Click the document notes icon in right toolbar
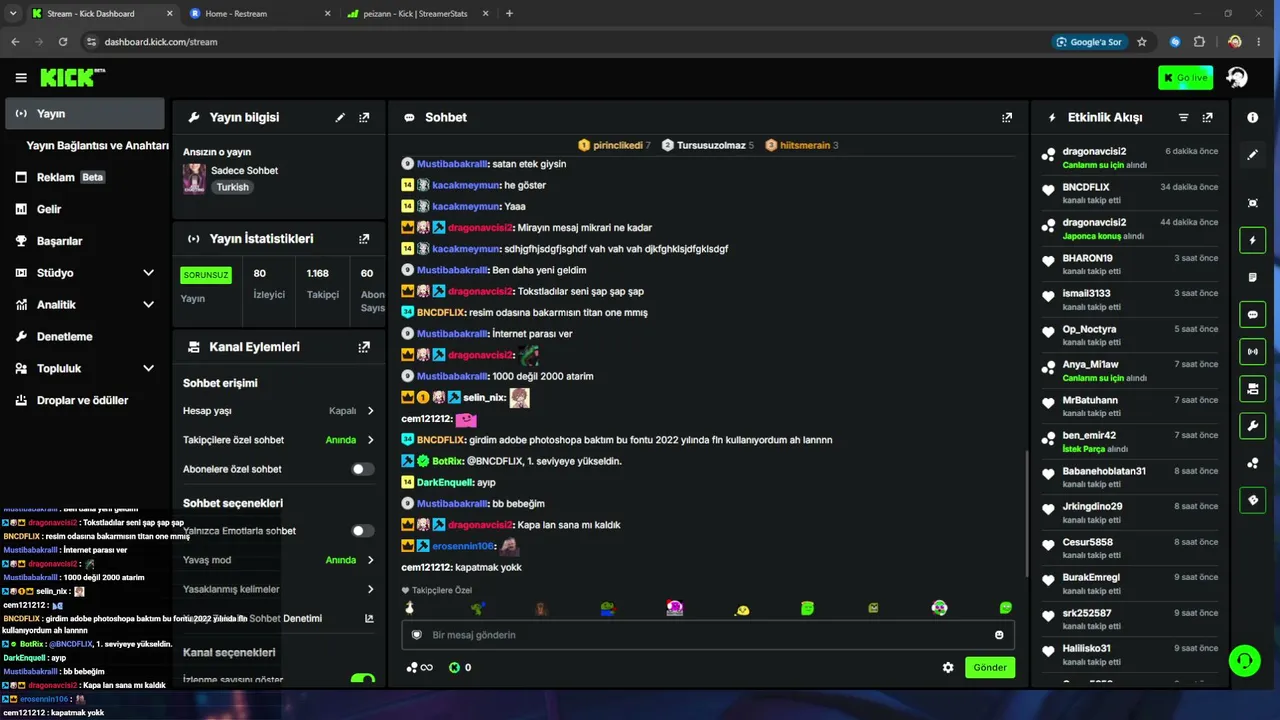 point(1253,277)
